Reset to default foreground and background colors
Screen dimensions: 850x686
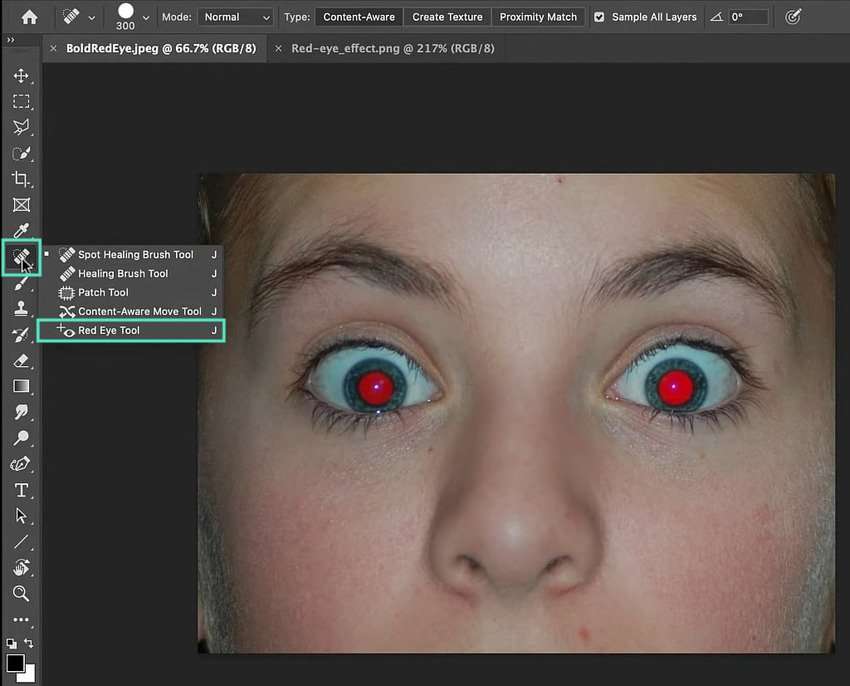tap(11, 643)
